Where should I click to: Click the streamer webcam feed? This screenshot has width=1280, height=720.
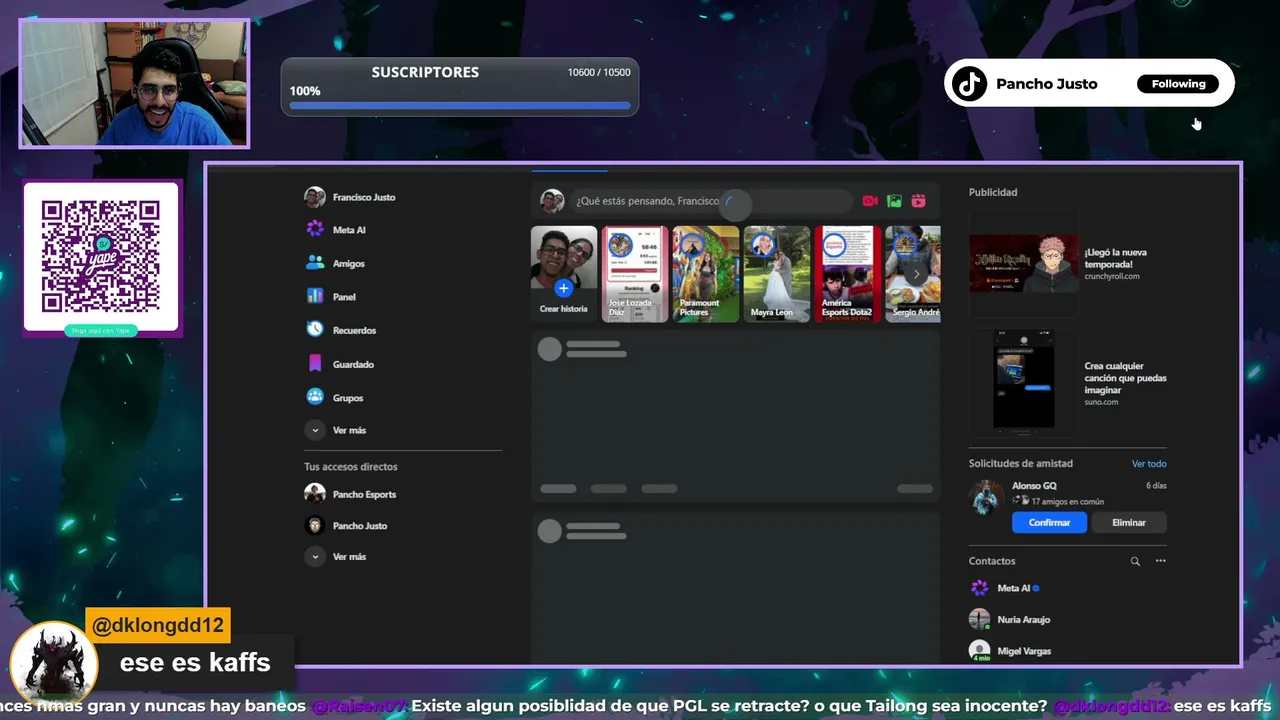tap(134, 84)
